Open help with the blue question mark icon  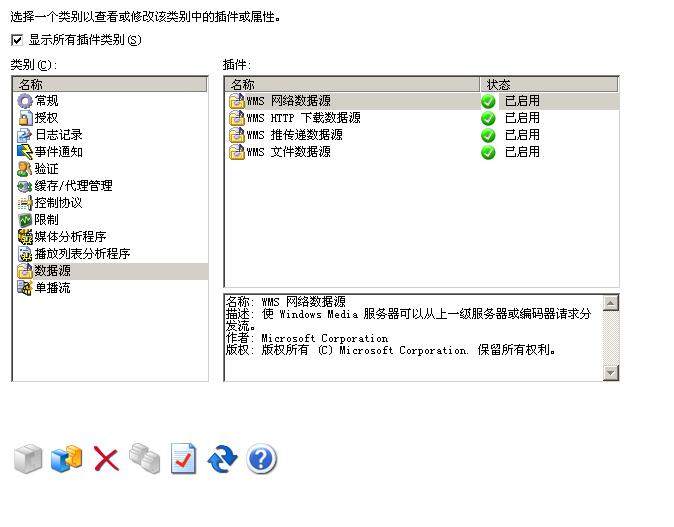[261, 459]
